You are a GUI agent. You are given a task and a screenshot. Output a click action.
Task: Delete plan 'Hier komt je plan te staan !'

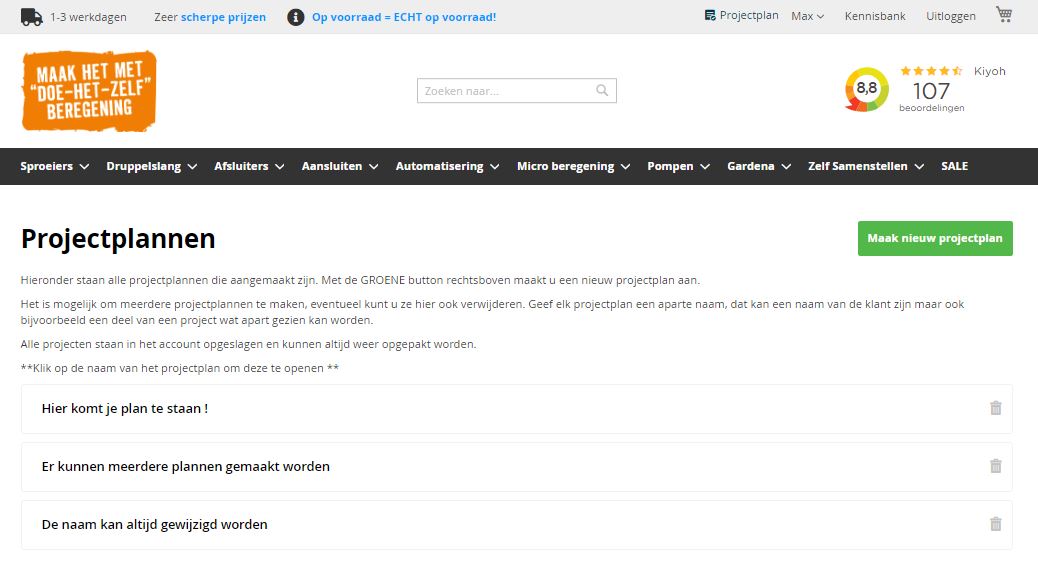pos(995,408)
